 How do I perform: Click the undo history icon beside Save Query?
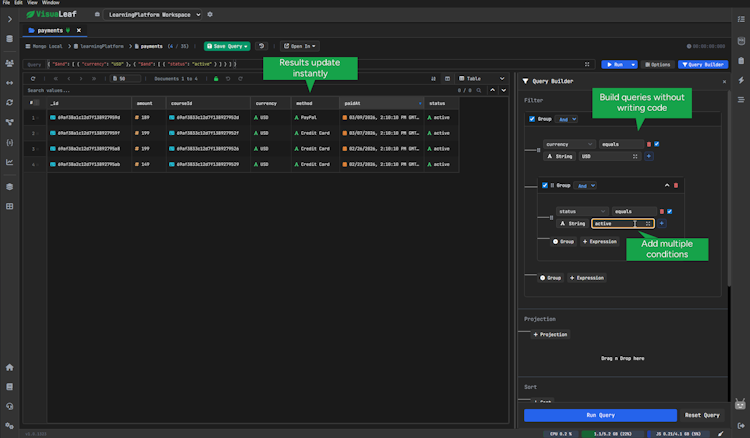click(261, 46)
